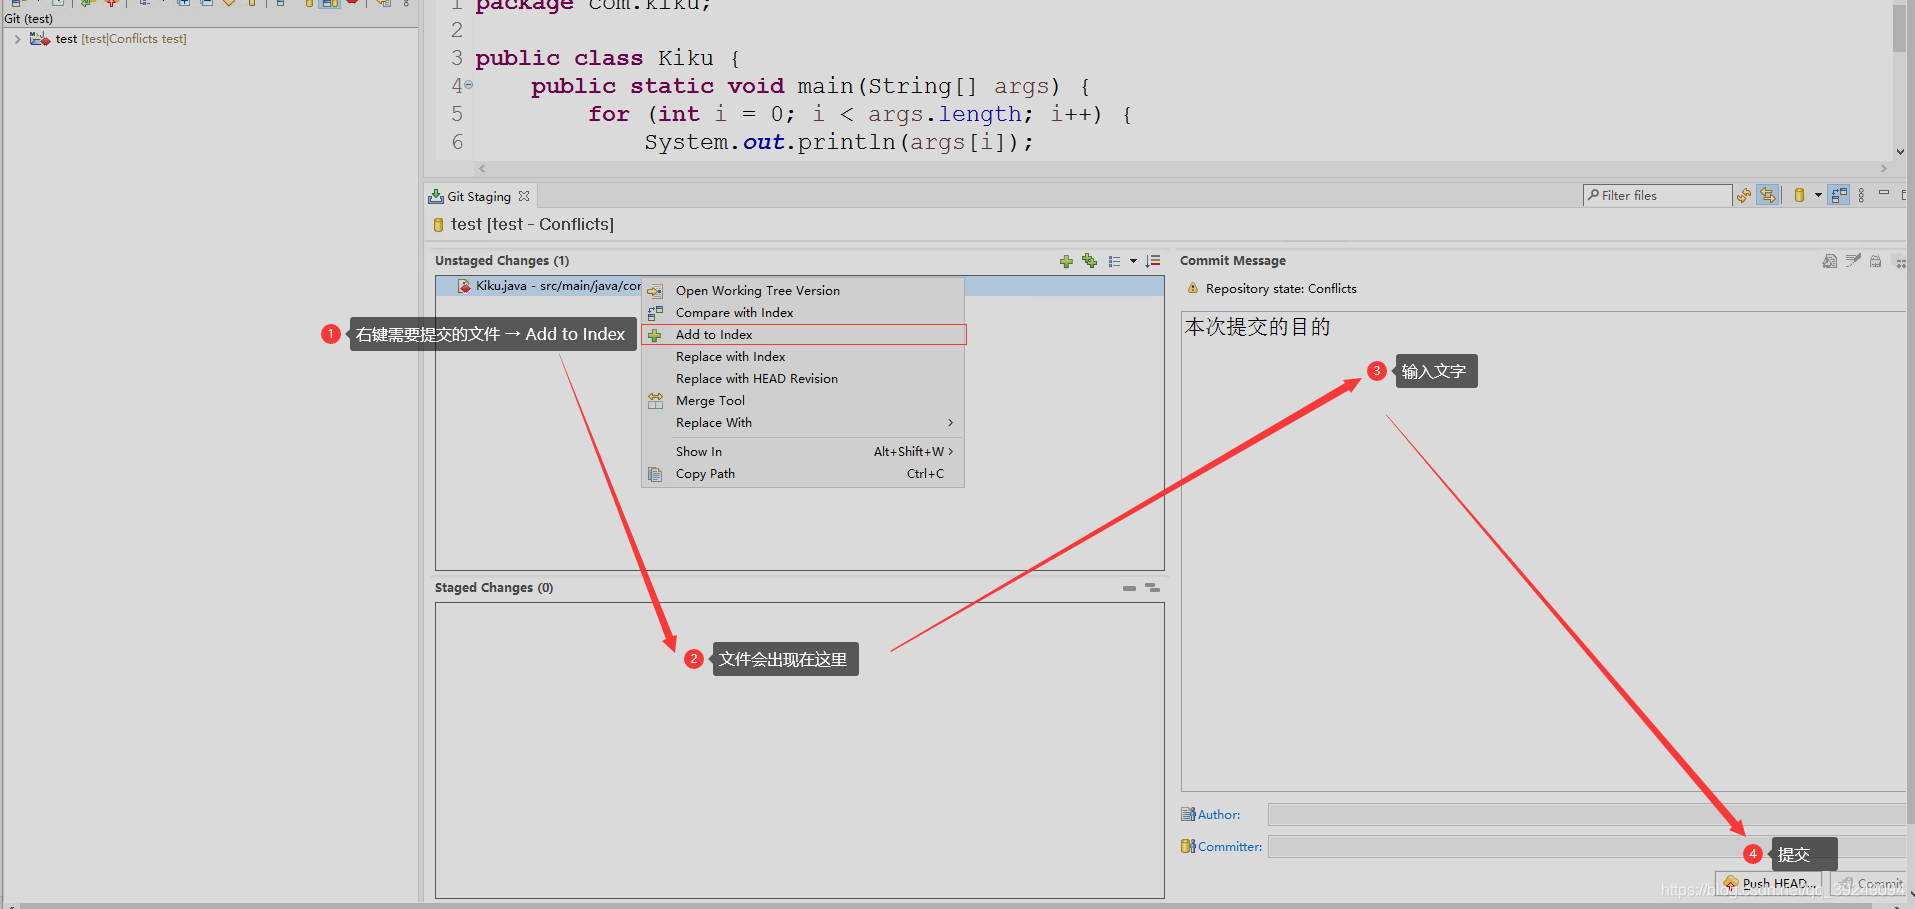1915x909 pixels.
Task: Click inside the commit message text area
Action: point(1543,551)
